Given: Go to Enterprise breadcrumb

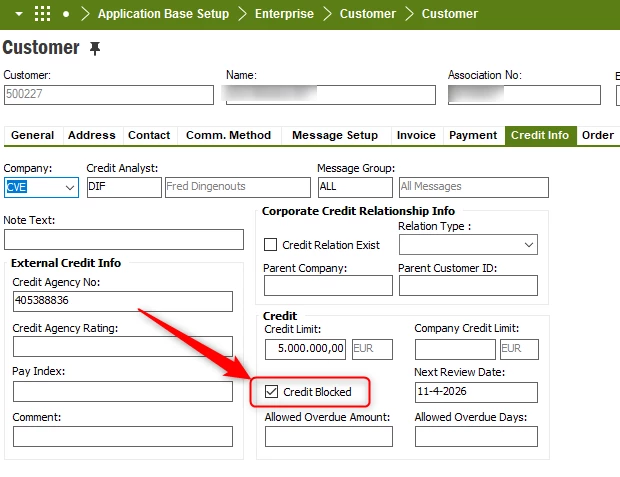Looking at the screenshot, I should 284,14.
